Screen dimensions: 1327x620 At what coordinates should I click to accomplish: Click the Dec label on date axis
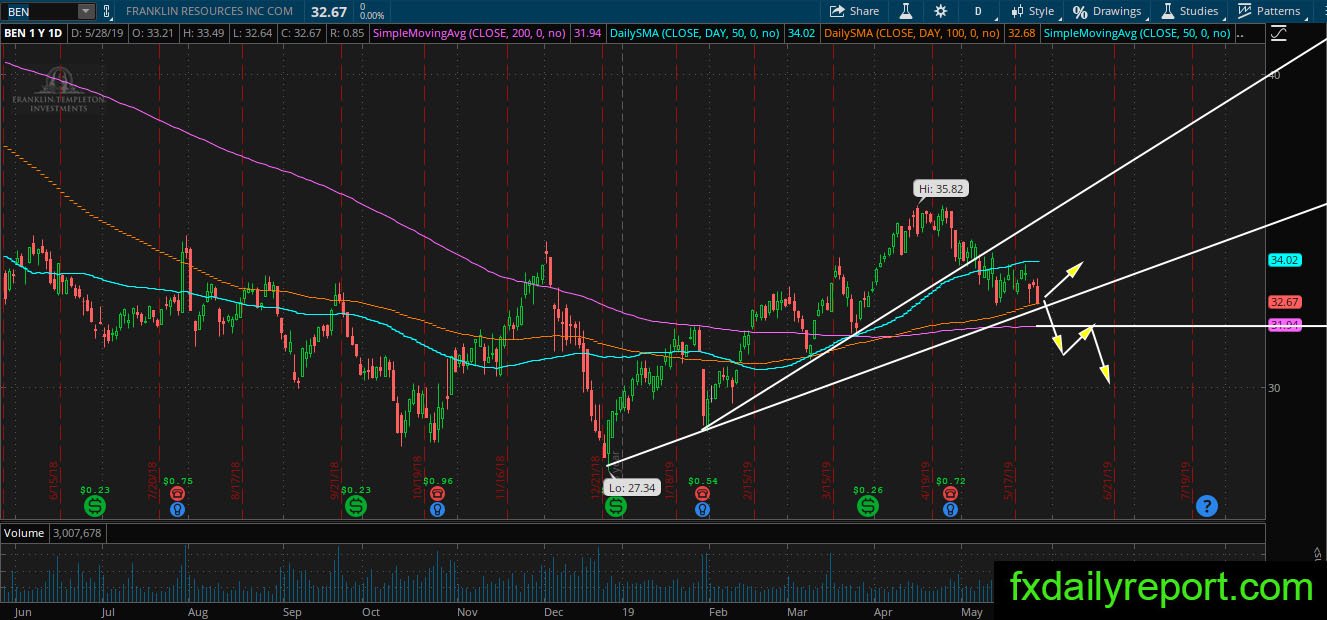point(552,610)
